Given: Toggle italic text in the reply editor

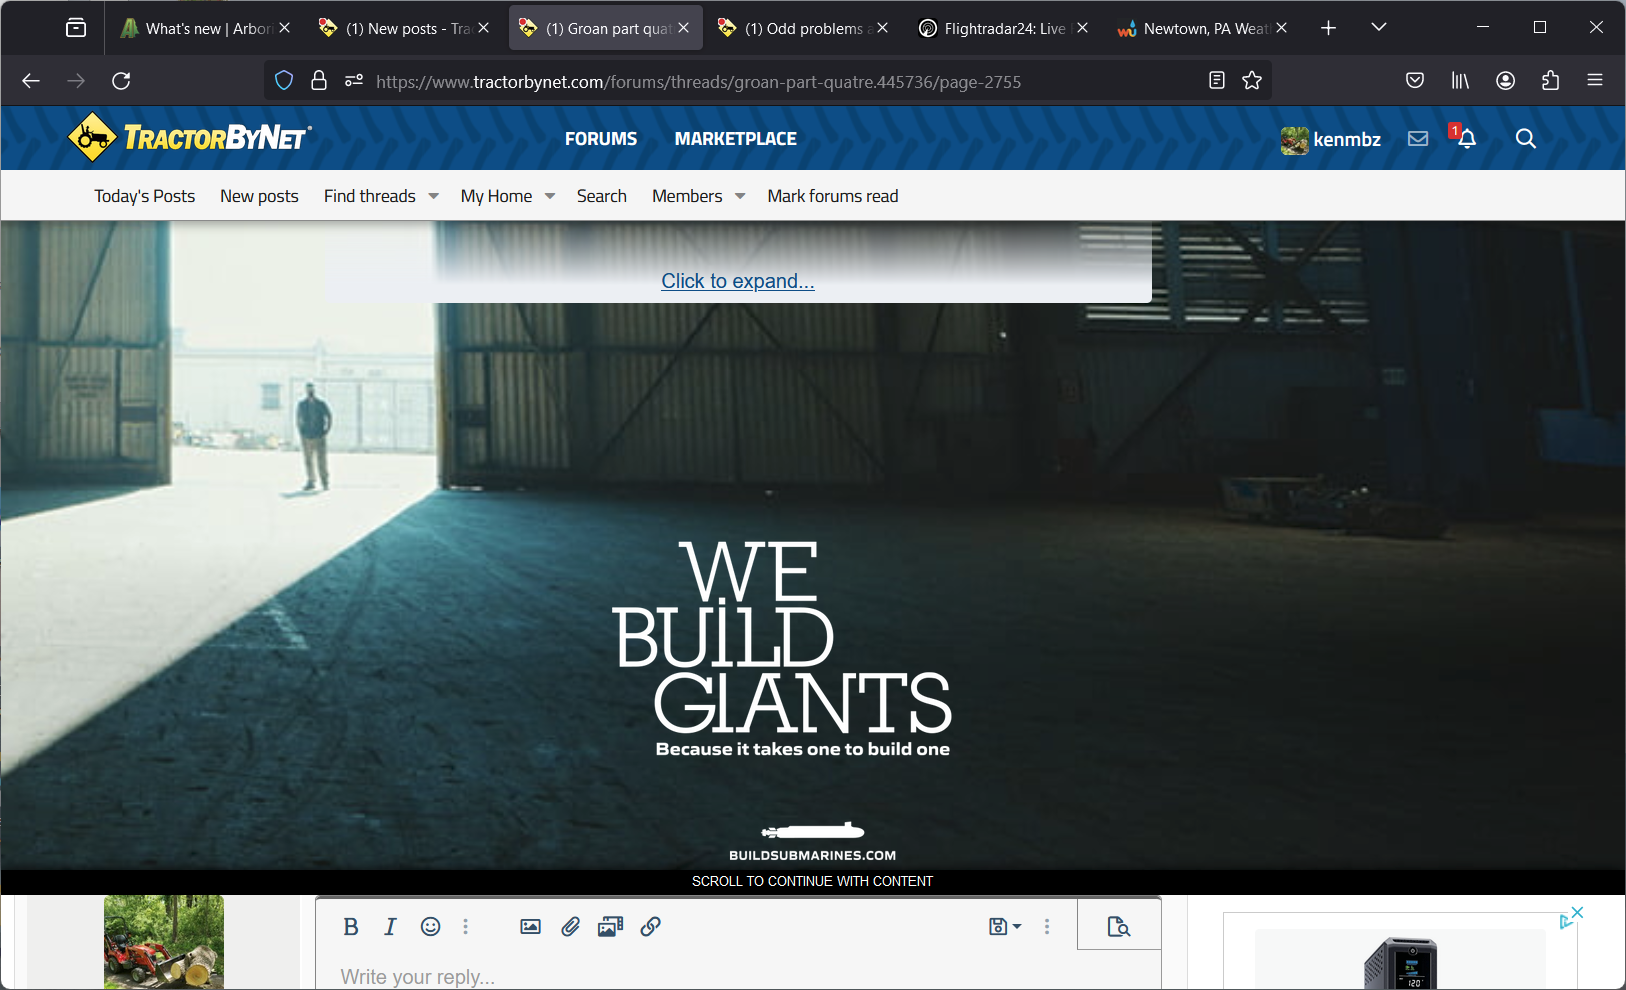Looking at the screenshot, I should click(x=390, y=927).
